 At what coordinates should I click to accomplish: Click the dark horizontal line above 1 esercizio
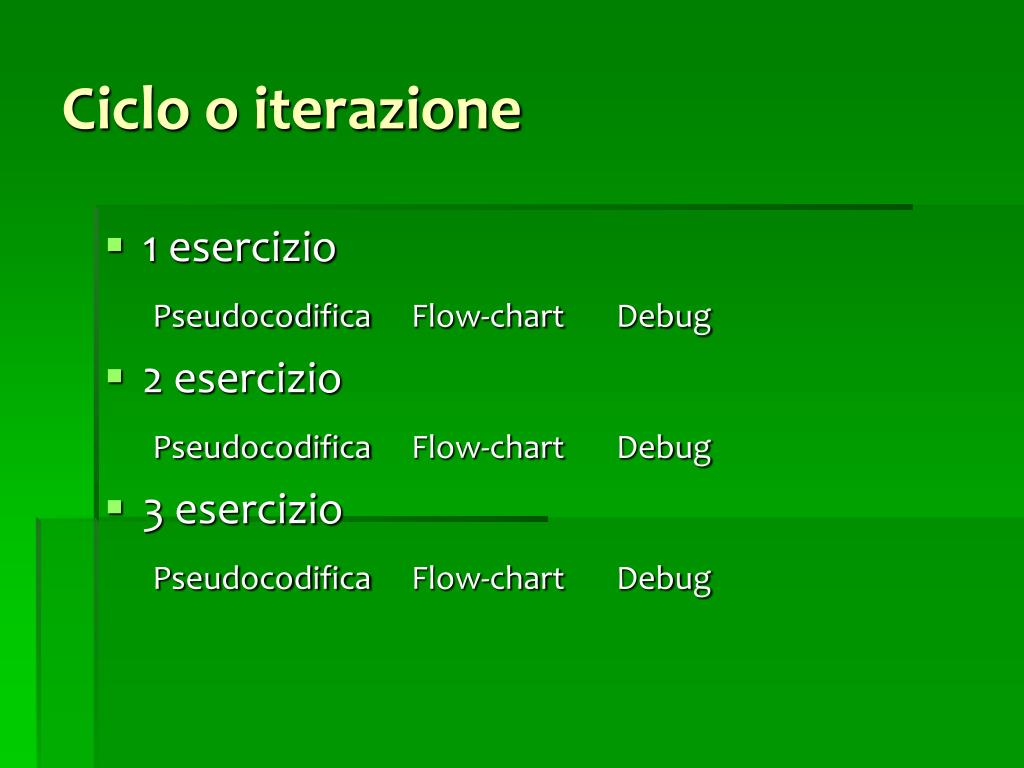point(504,207)
